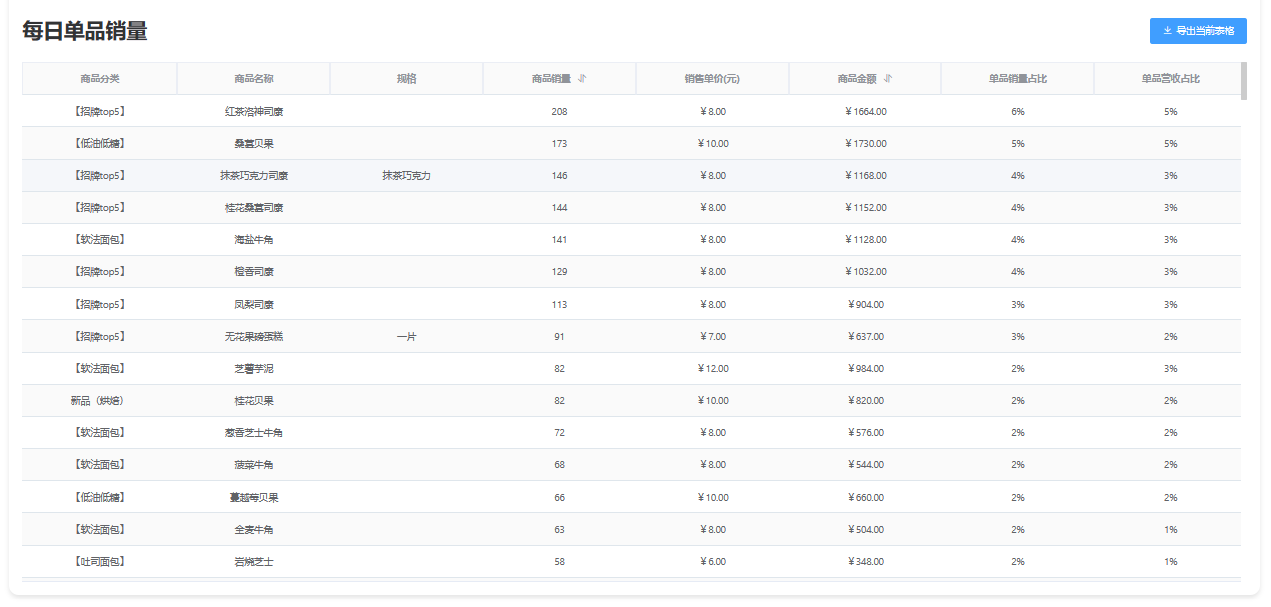
Task: Click the 单品营收占比 column header
Action: [1170, 79]
